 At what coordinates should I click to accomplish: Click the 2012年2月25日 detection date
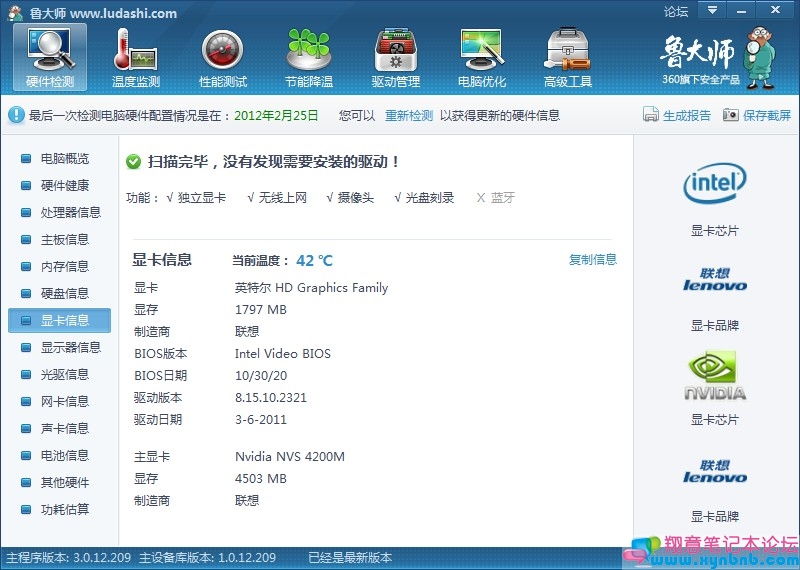[276, 115]
